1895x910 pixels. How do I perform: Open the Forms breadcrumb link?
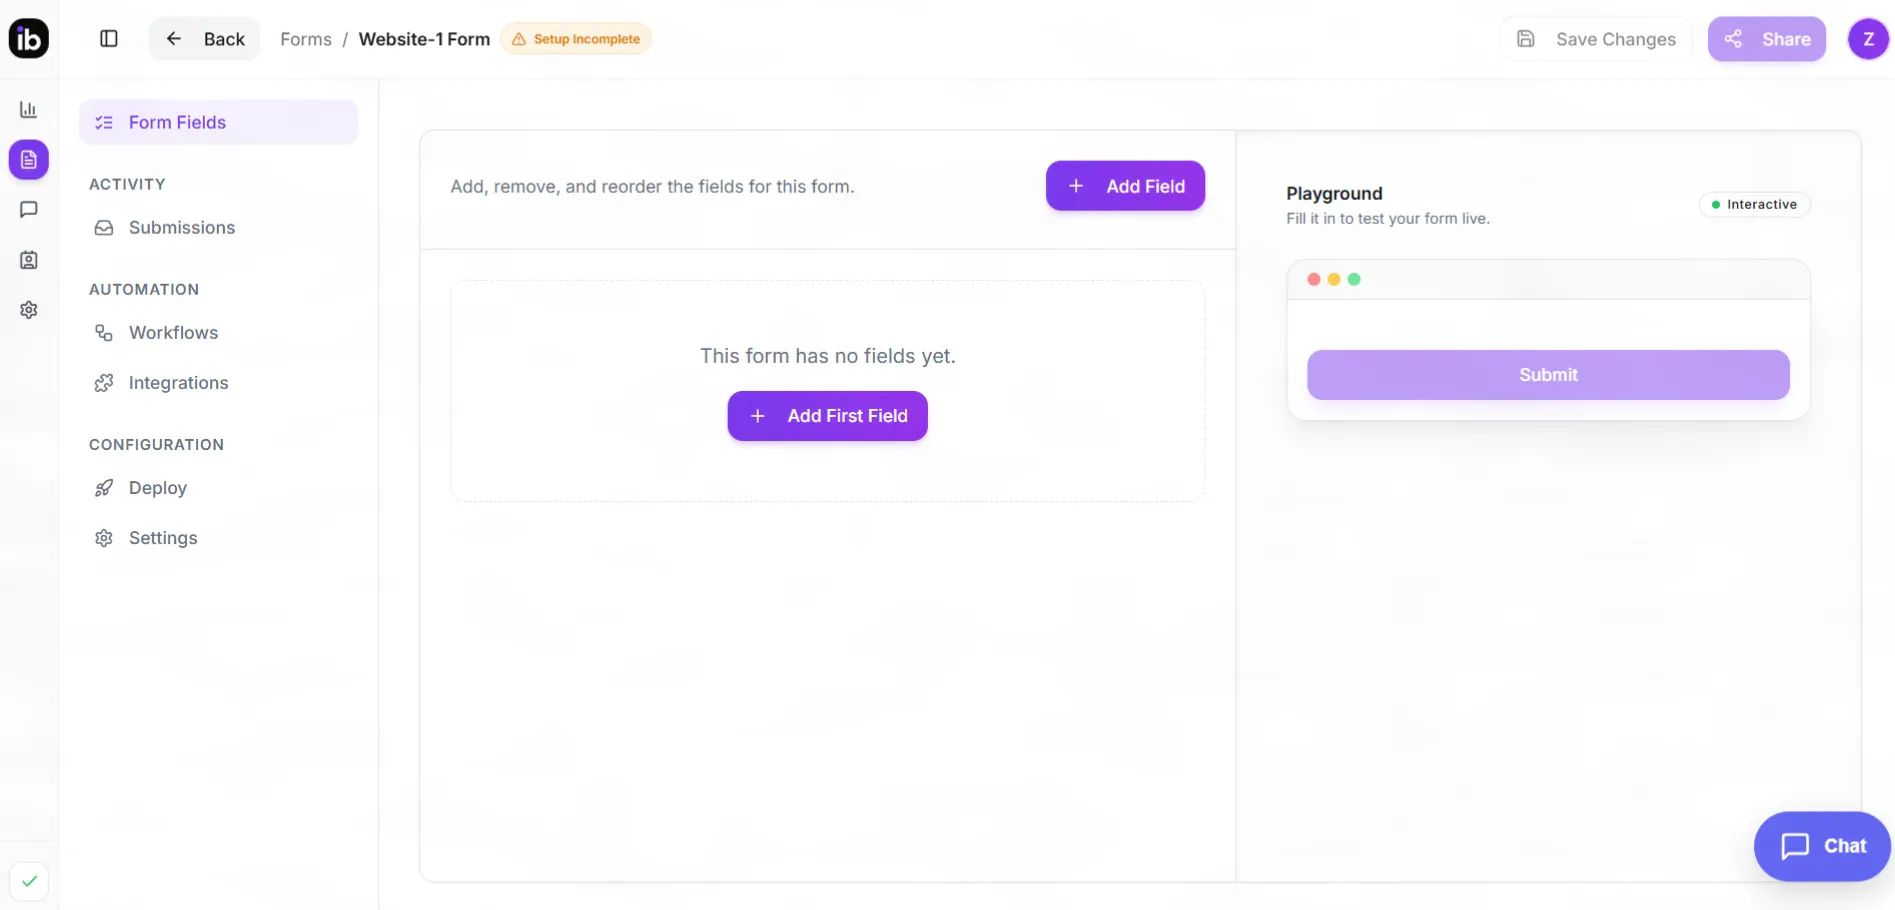(x=306, y=39)
